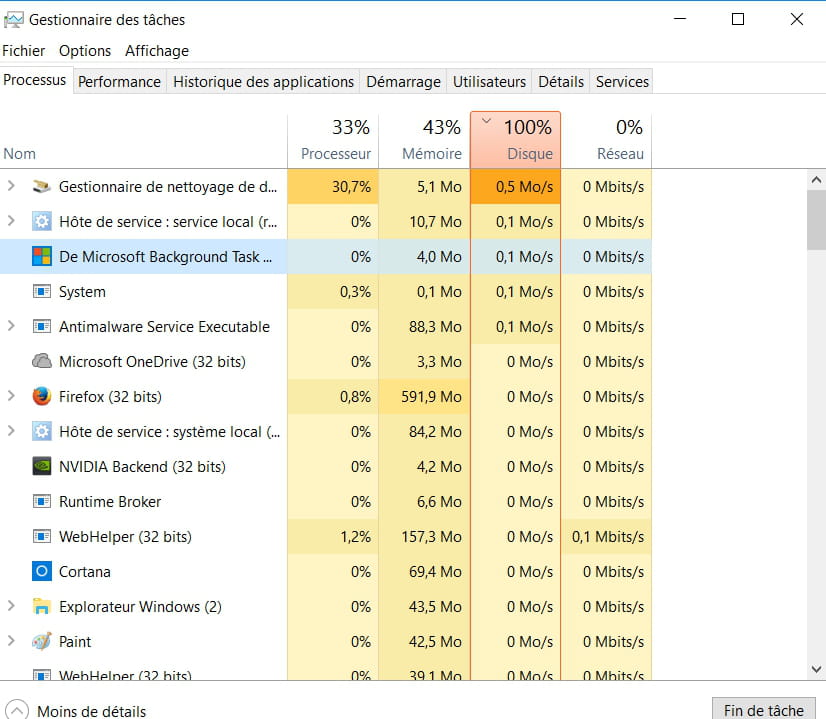Click the Task Manager title bar icon
The width and height of the screenshot is (826, 719).
(x=13, y=20)
